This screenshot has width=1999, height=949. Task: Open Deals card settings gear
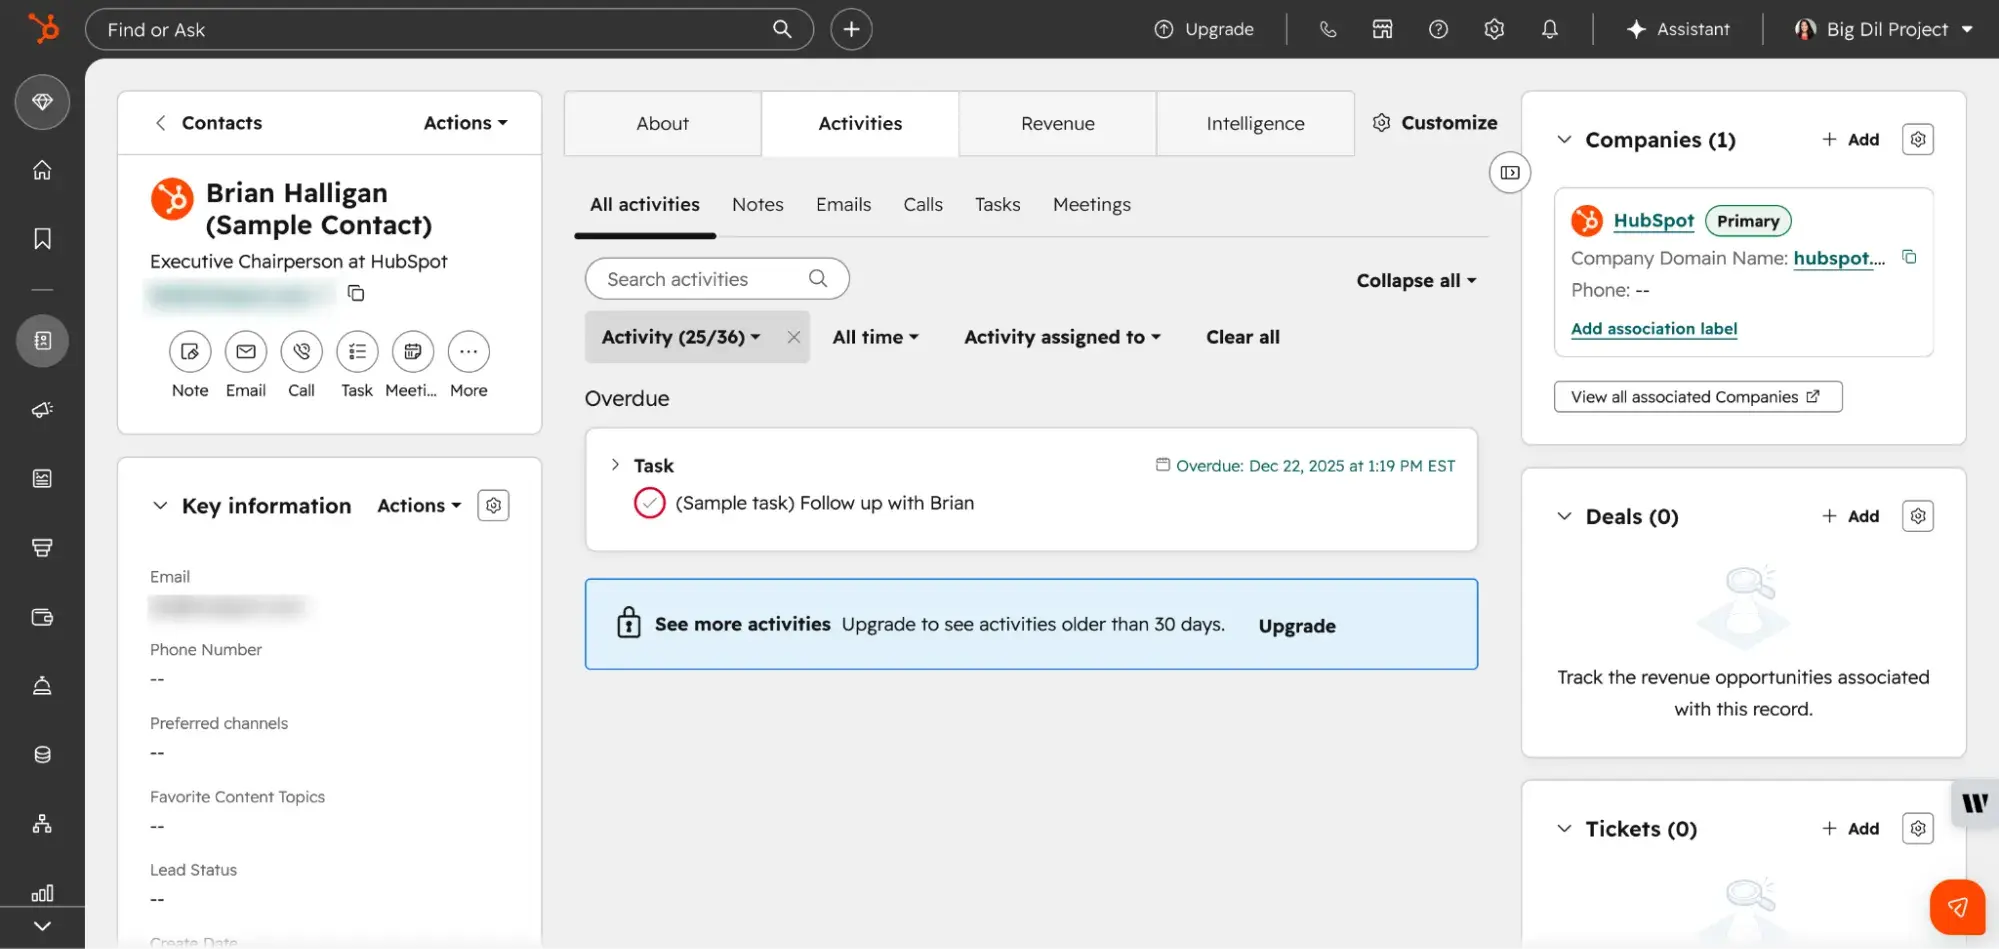[1918, 516]
